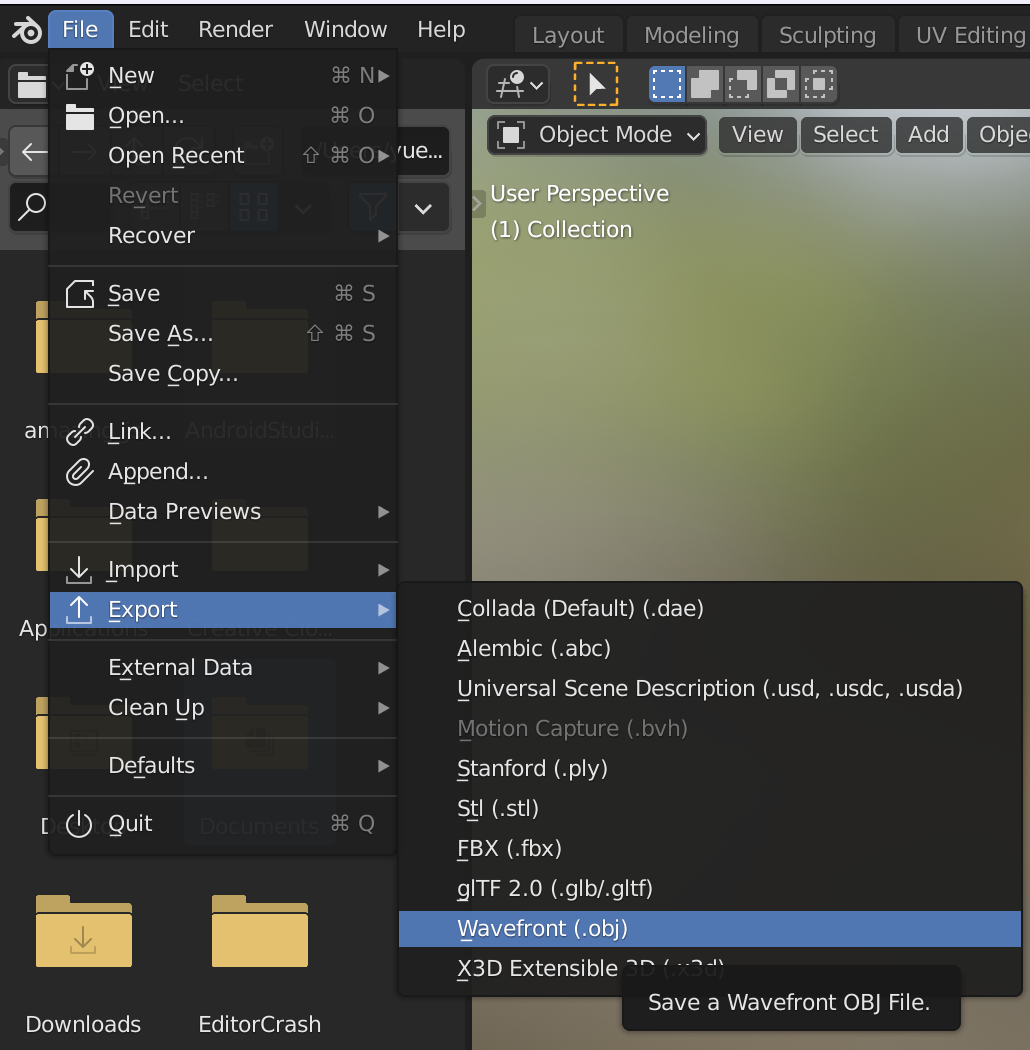Screen dimensions: 1030x1050
Task: Expand the Object Mode dropdown
Action: coord(597,135)
